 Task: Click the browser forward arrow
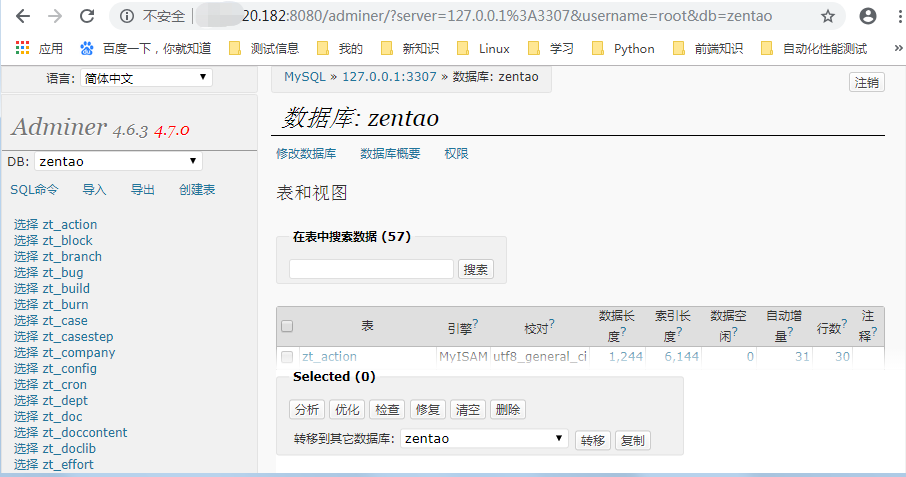(x=55, y=16)
